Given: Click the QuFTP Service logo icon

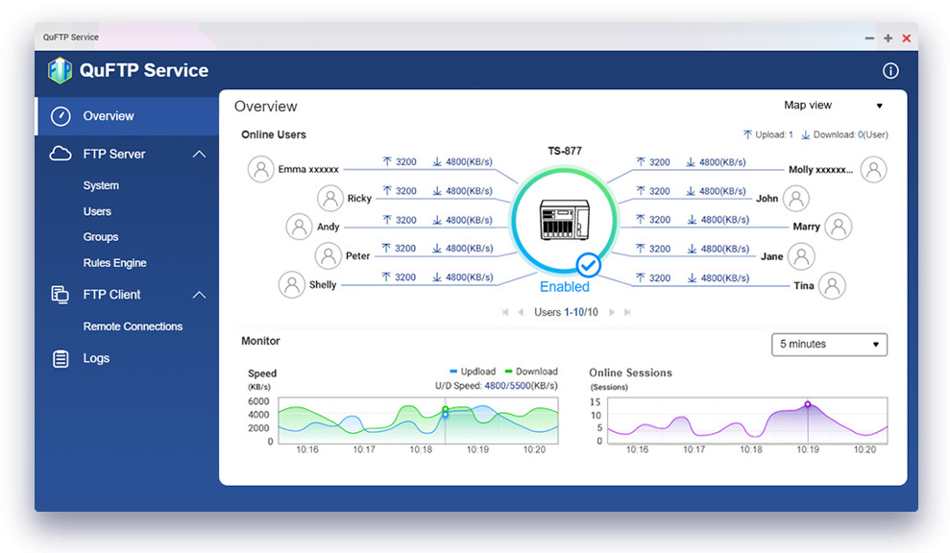Looking at the screenshot, I should 60,70.
